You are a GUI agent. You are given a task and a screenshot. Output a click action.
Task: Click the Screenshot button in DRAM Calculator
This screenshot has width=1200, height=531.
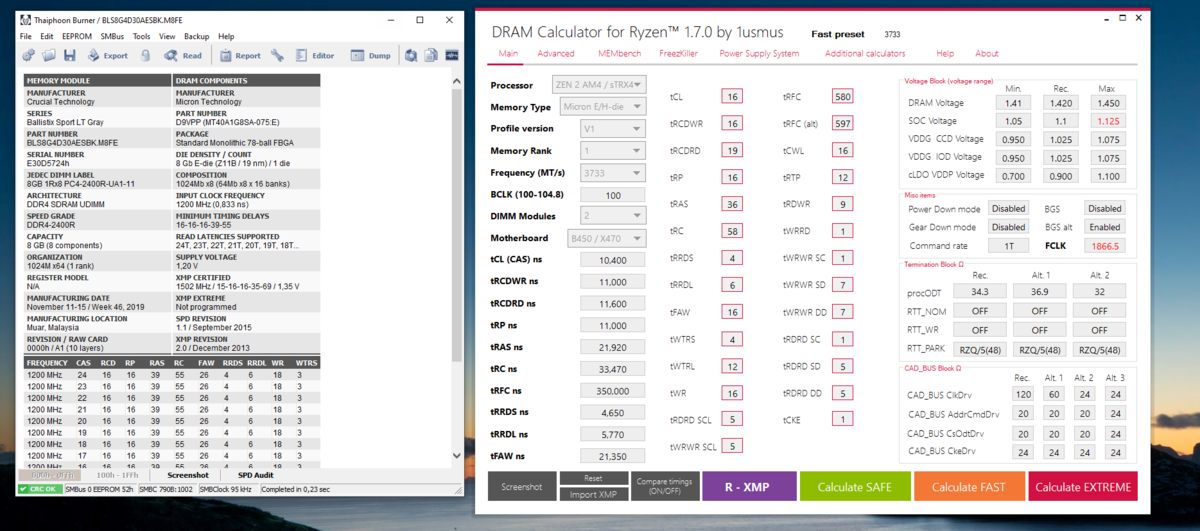(522, 487)
